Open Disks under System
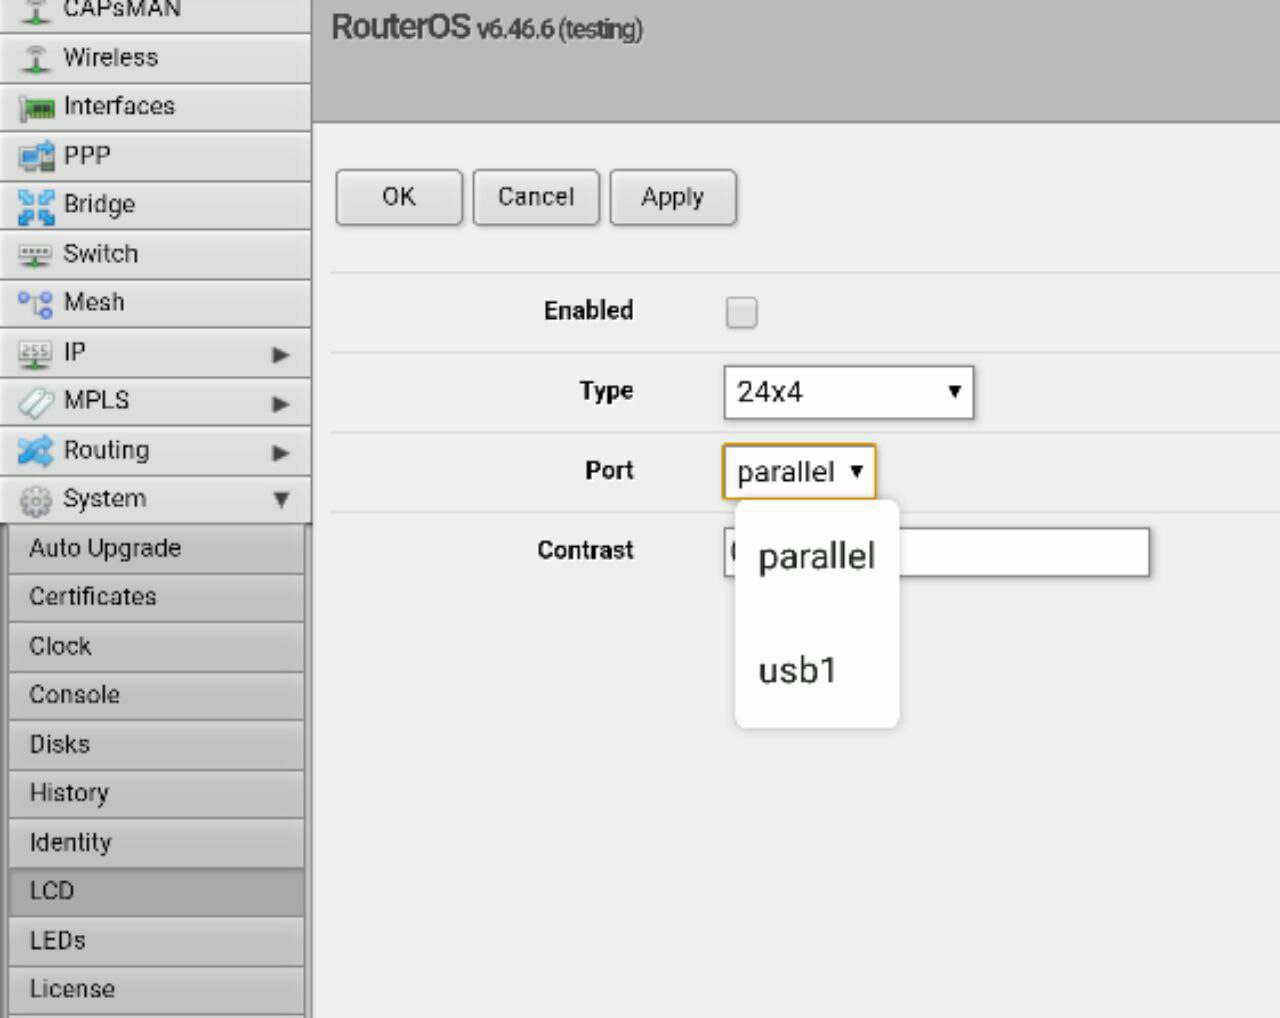Screen dimensions: 1280x1018 pos(156,744)
